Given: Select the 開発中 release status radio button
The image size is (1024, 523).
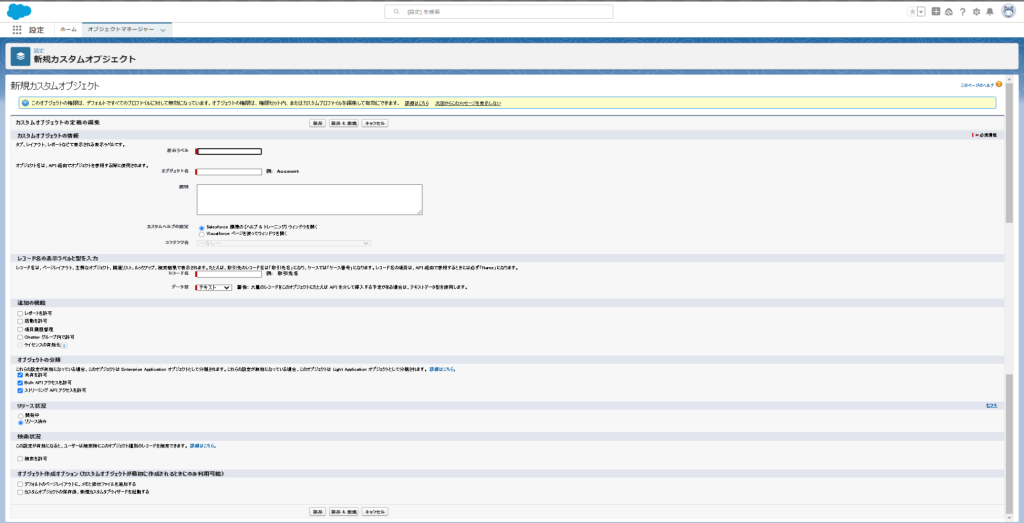Looking at the screenshot, I should 20,415.
